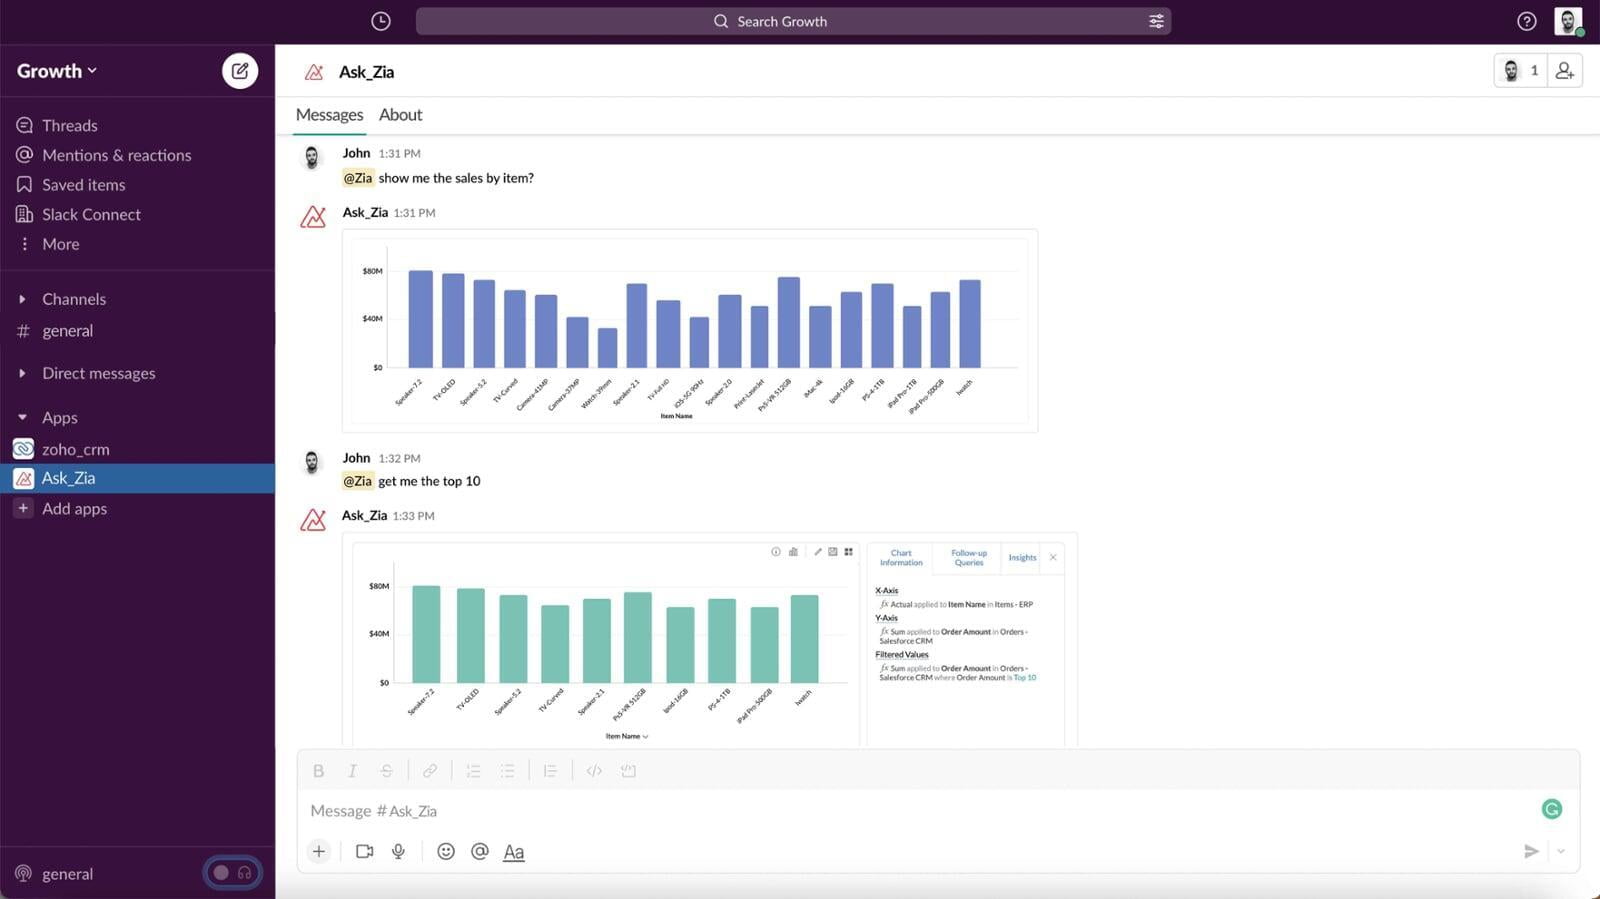Screen dimensions: 1600x899
Task: Toggle bold formatting
Action: pyautogui.click(x=318, y=771)
